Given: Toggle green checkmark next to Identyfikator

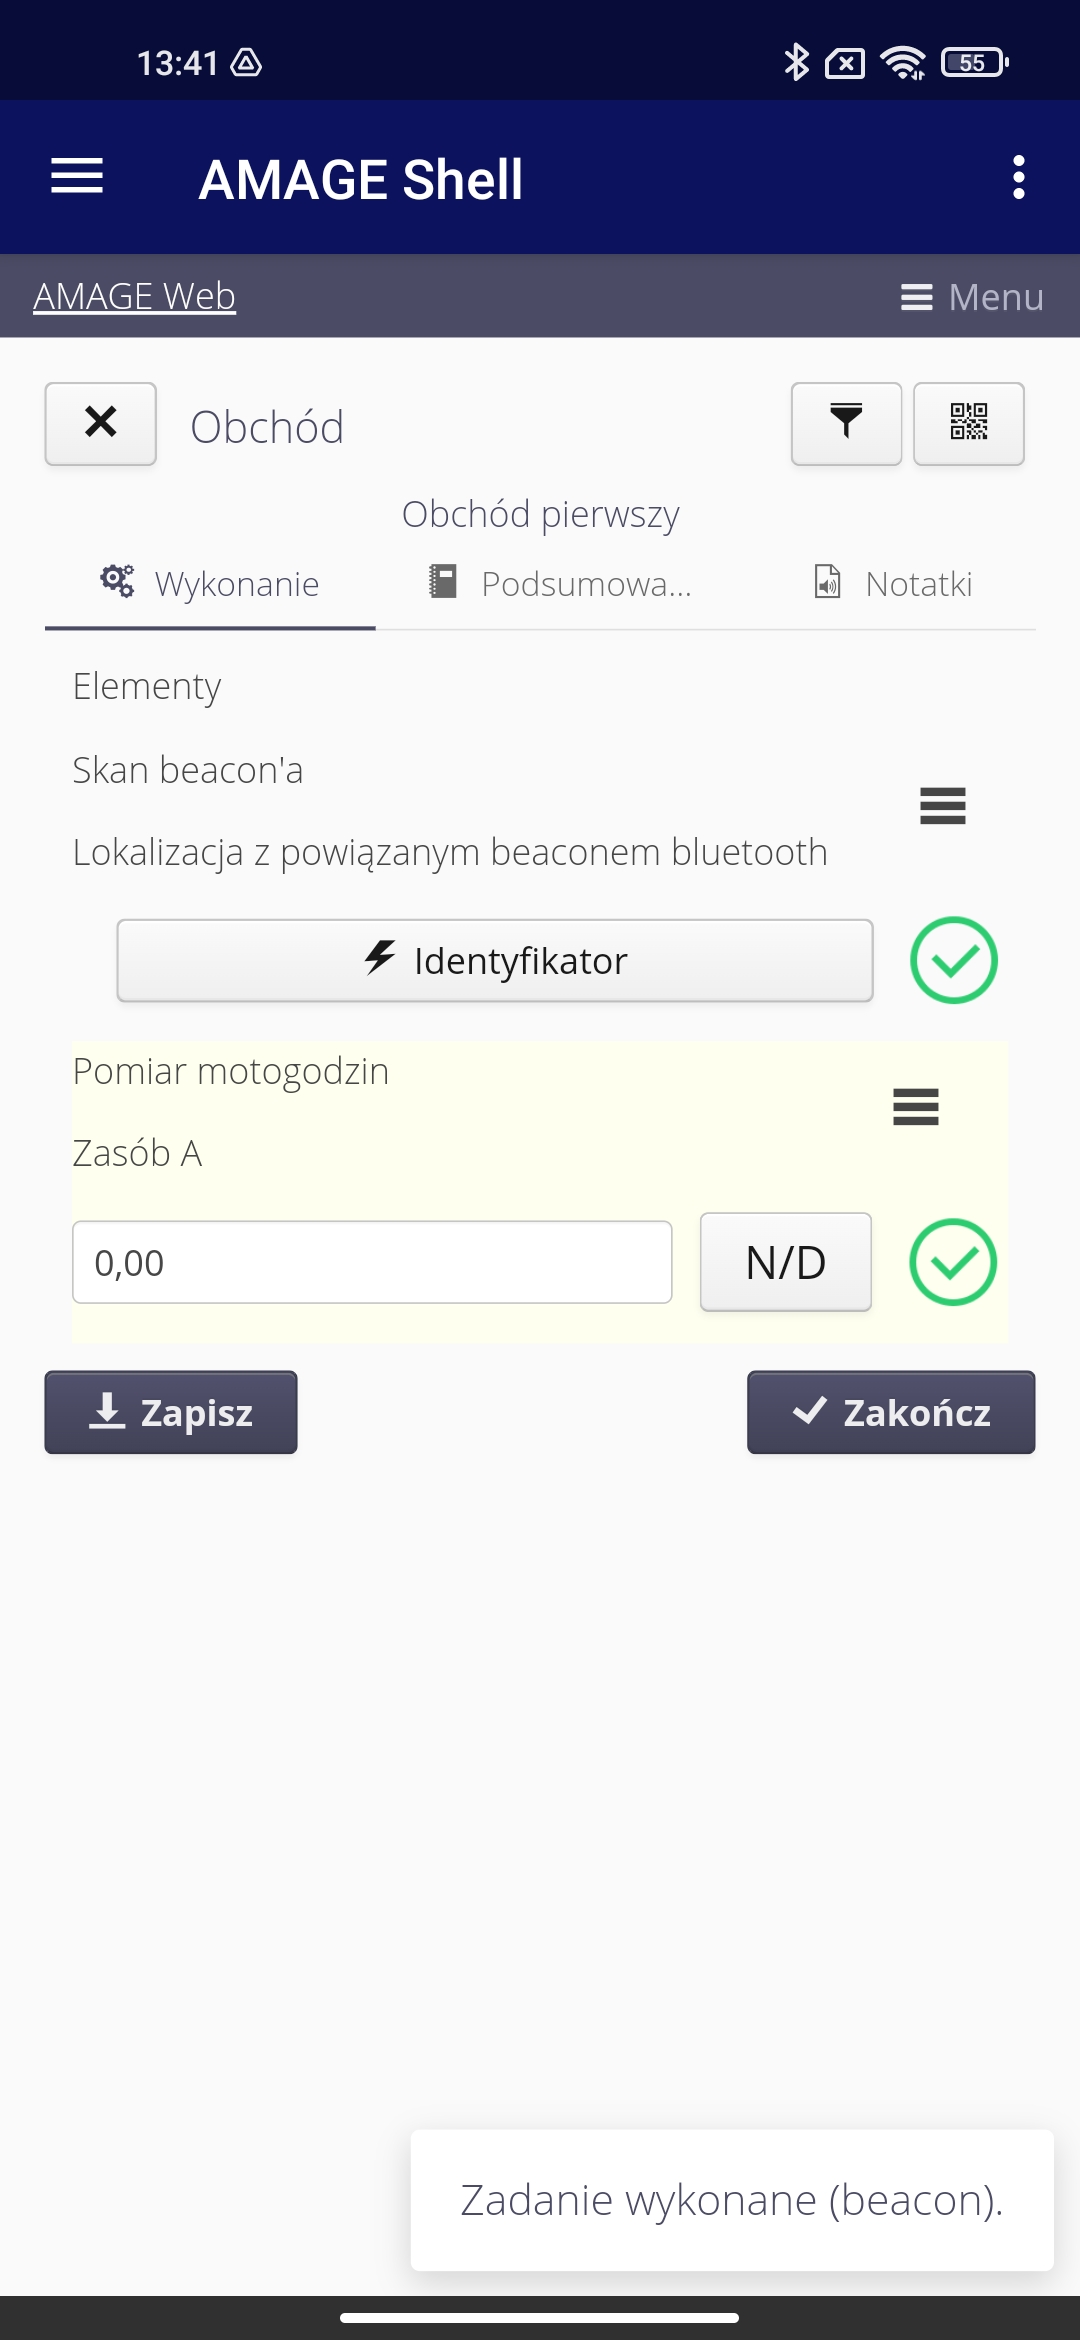Looking at the screenshot, I should pos(953,960).
